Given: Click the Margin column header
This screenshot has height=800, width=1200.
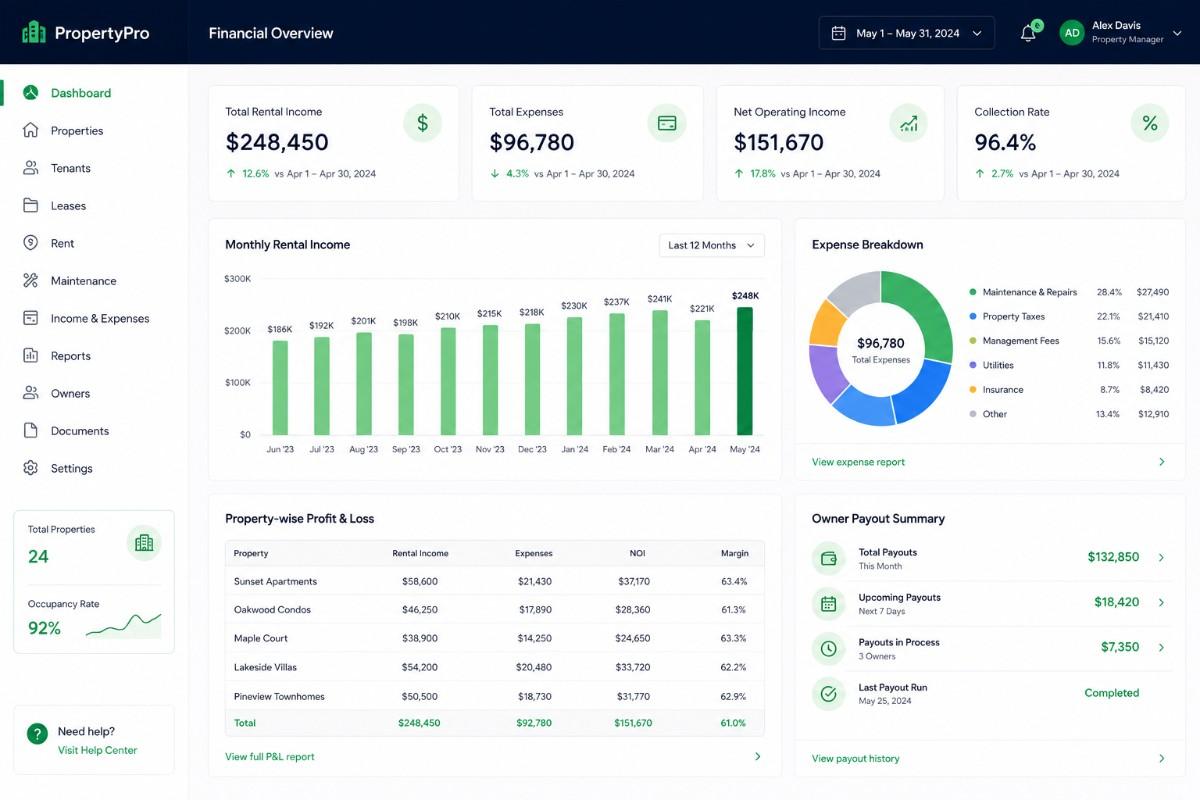Looking at the screenshot, I should point(734,553).
